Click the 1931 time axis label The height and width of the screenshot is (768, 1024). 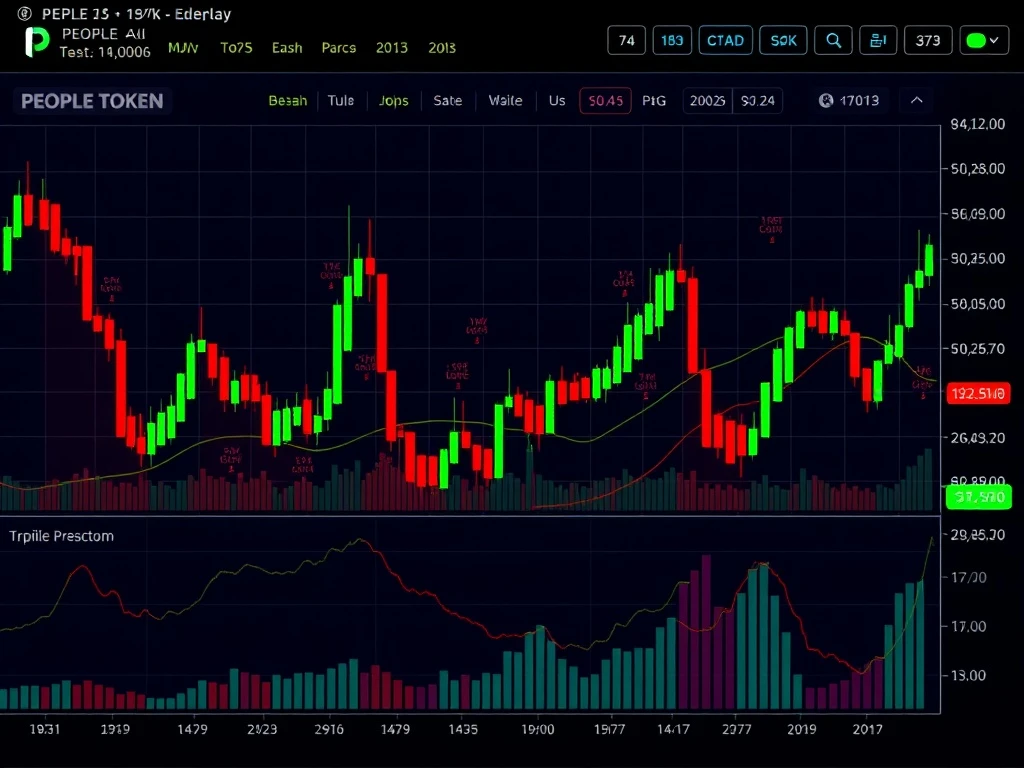pyautogui.click(x=45, y=729)
